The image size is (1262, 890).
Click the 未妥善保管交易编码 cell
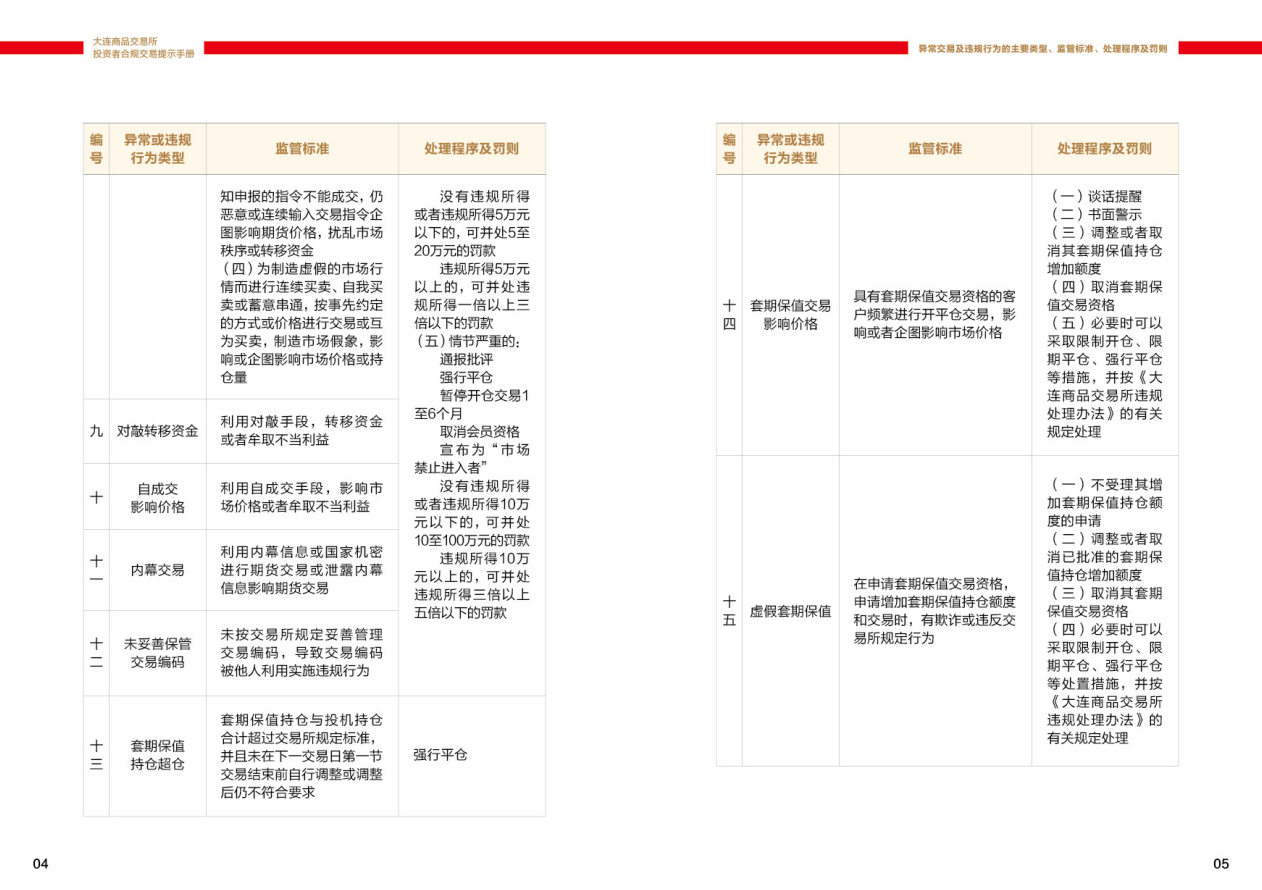157,652
